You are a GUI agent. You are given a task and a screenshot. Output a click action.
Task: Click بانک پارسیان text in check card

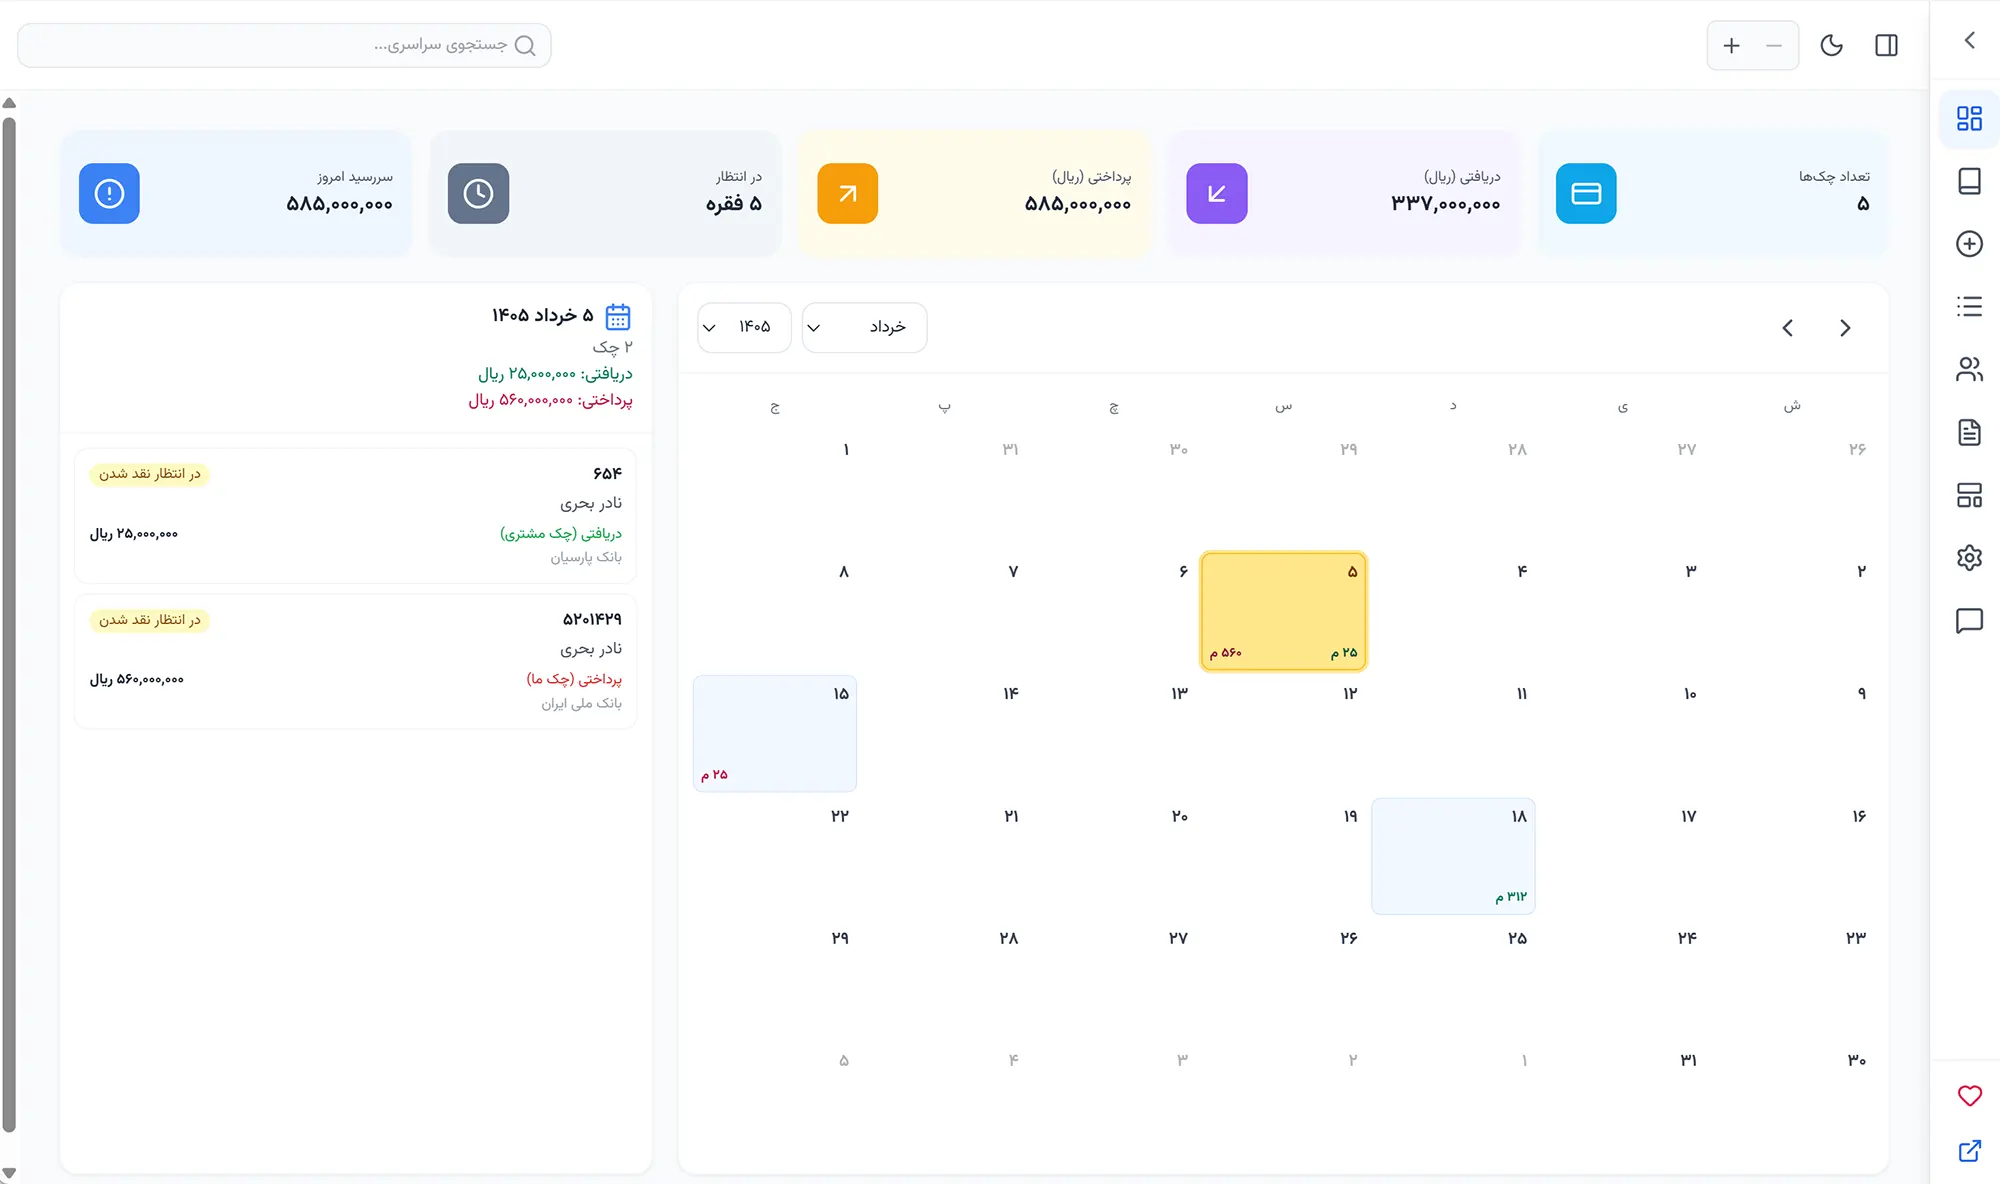(586, 557)
